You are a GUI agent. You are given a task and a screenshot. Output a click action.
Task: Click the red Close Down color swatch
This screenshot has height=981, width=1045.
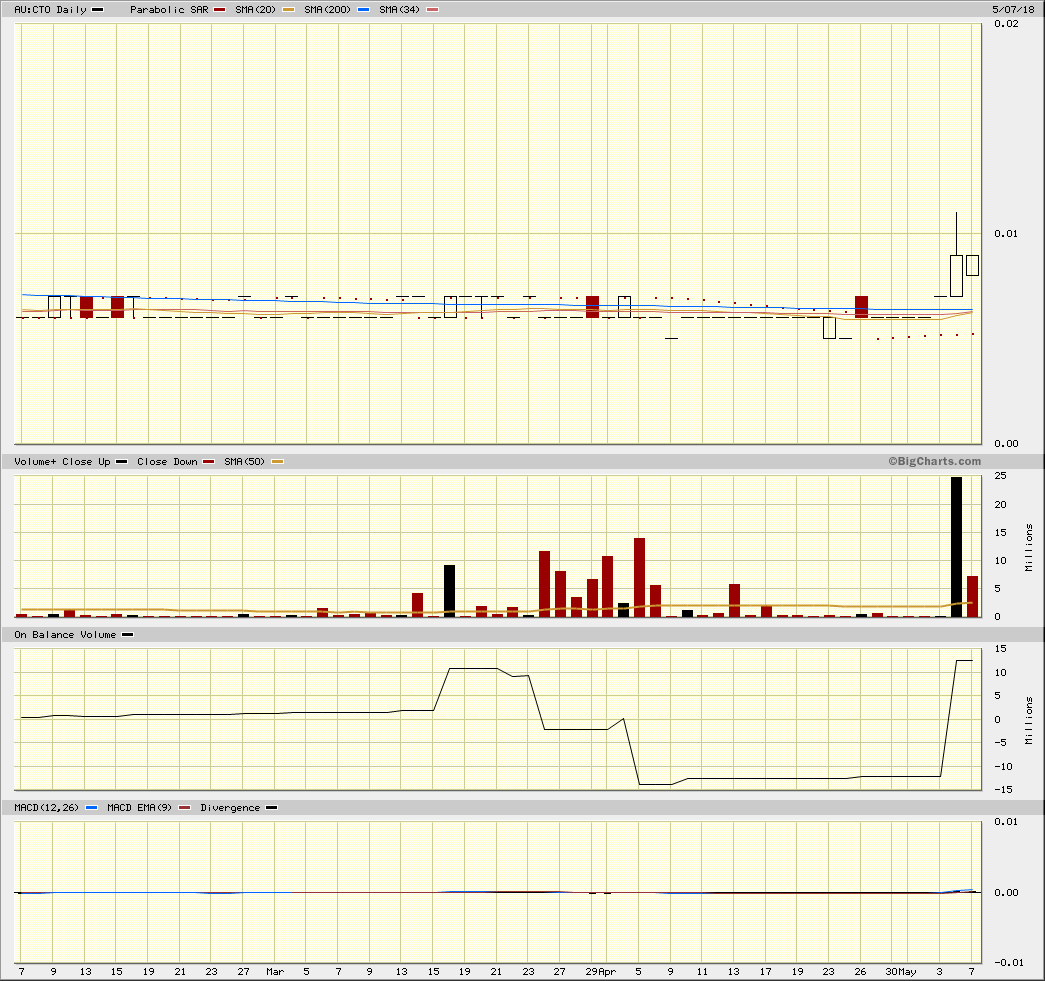coord(209,461)
